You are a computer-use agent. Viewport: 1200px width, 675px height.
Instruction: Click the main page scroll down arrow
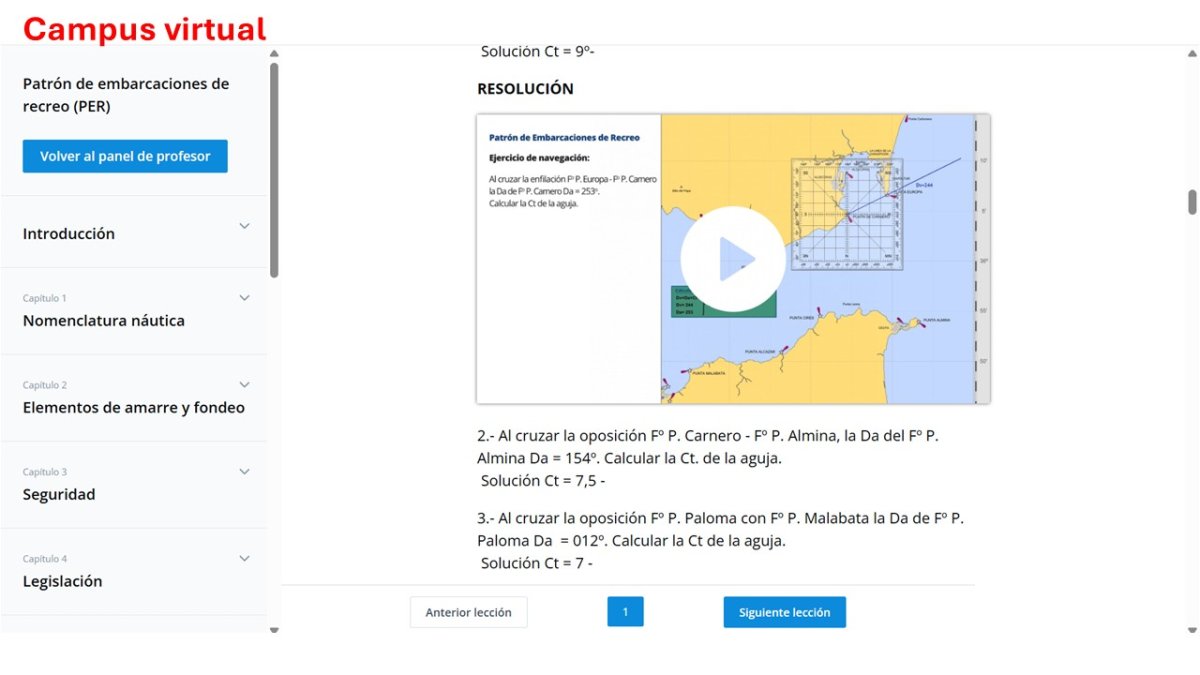(x=1192, y=629)
